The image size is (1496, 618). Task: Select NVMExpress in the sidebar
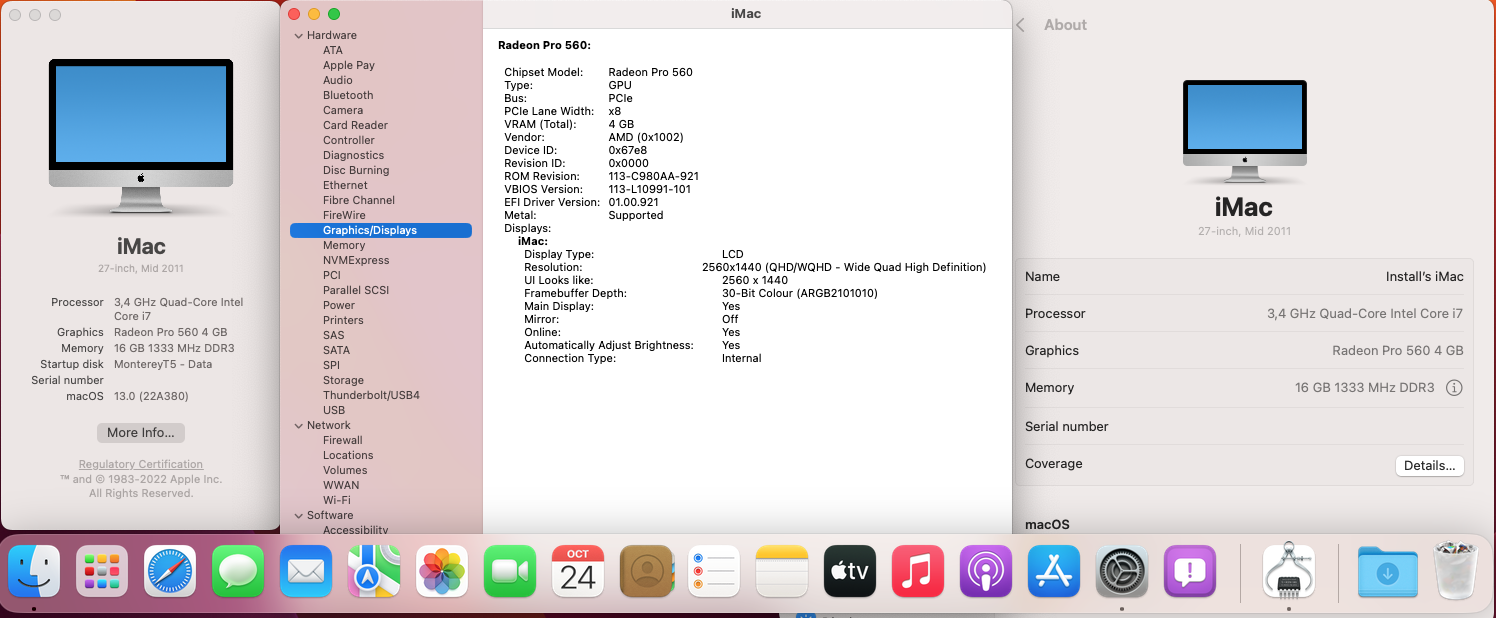click(x=356, y=260)
